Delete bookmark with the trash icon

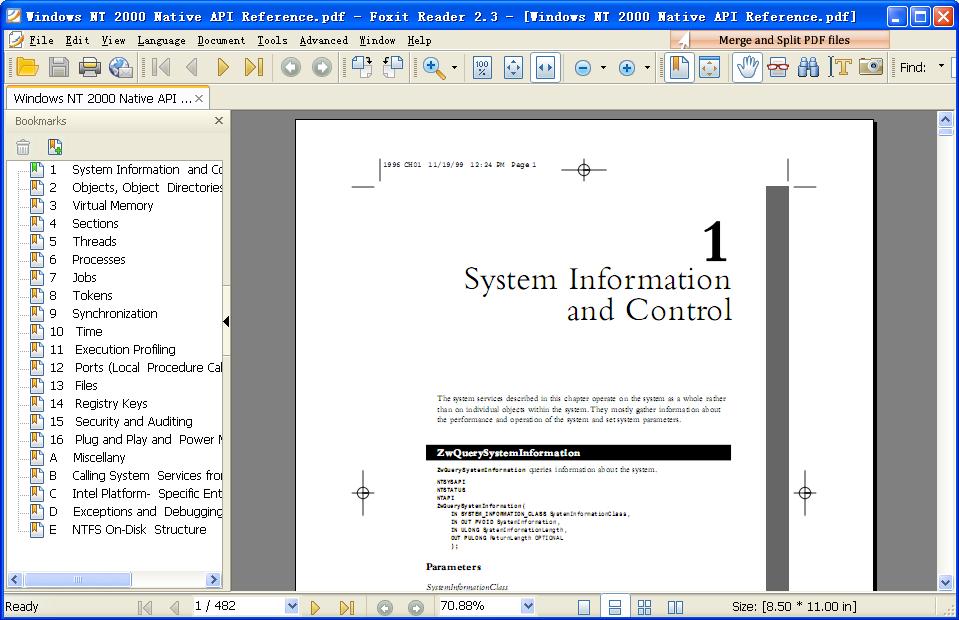[23, 147]
